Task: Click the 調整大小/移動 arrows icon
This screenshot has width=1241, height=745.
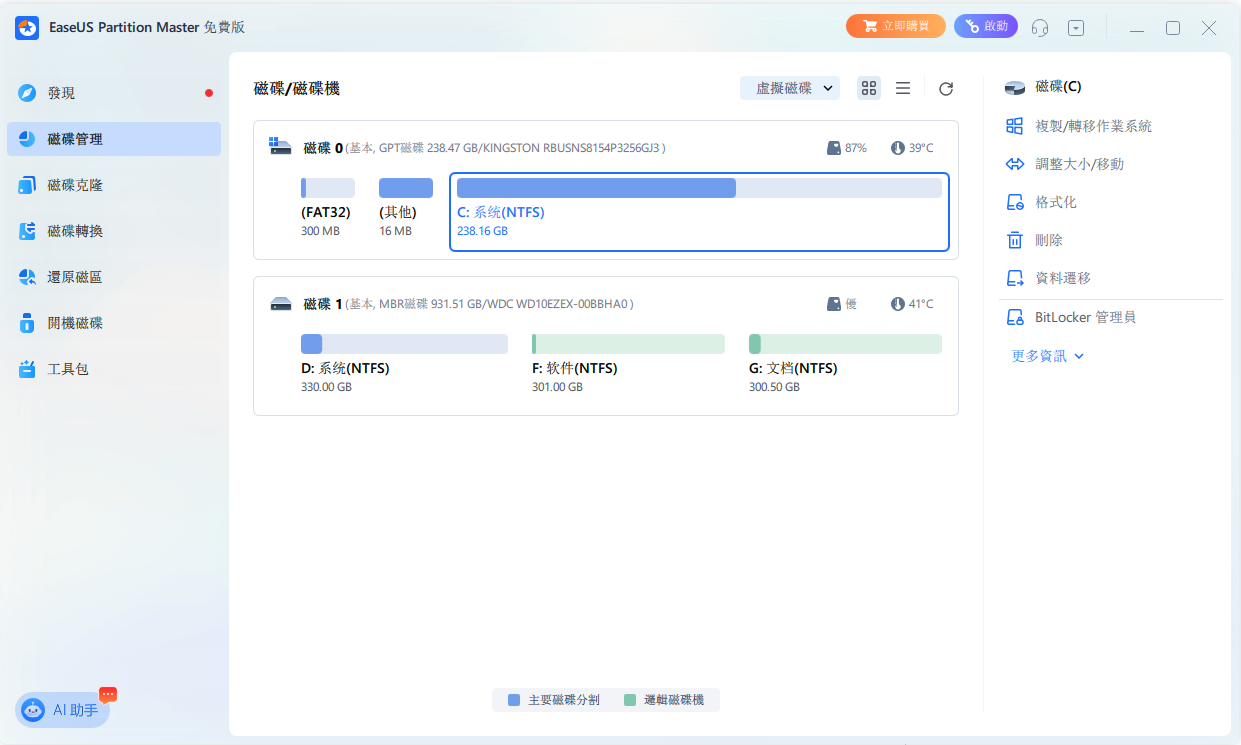Action: pyautogui.click(x=1015, y=164)
